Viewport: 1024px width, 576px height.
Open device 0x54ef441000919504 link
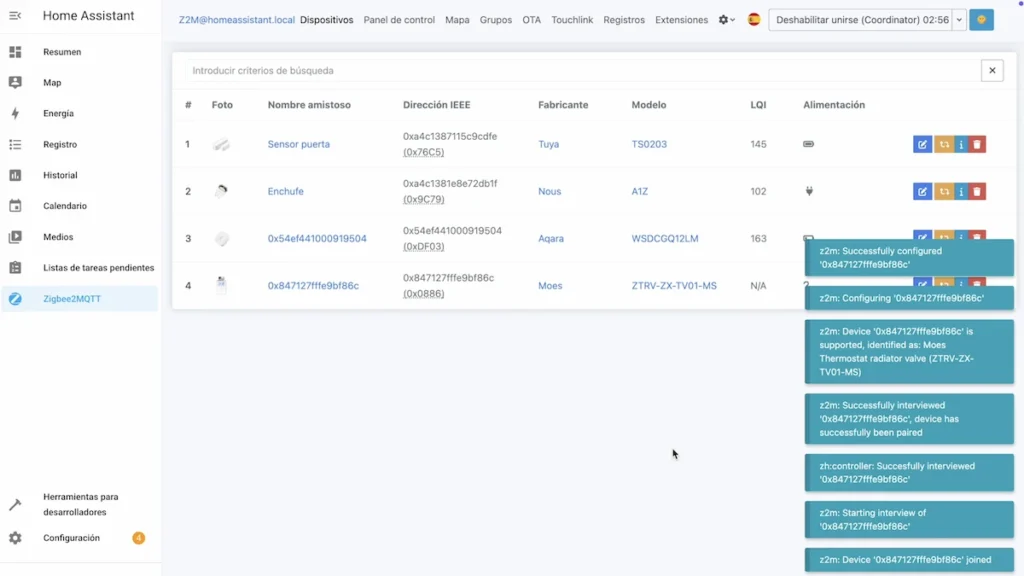click(317, 238)
